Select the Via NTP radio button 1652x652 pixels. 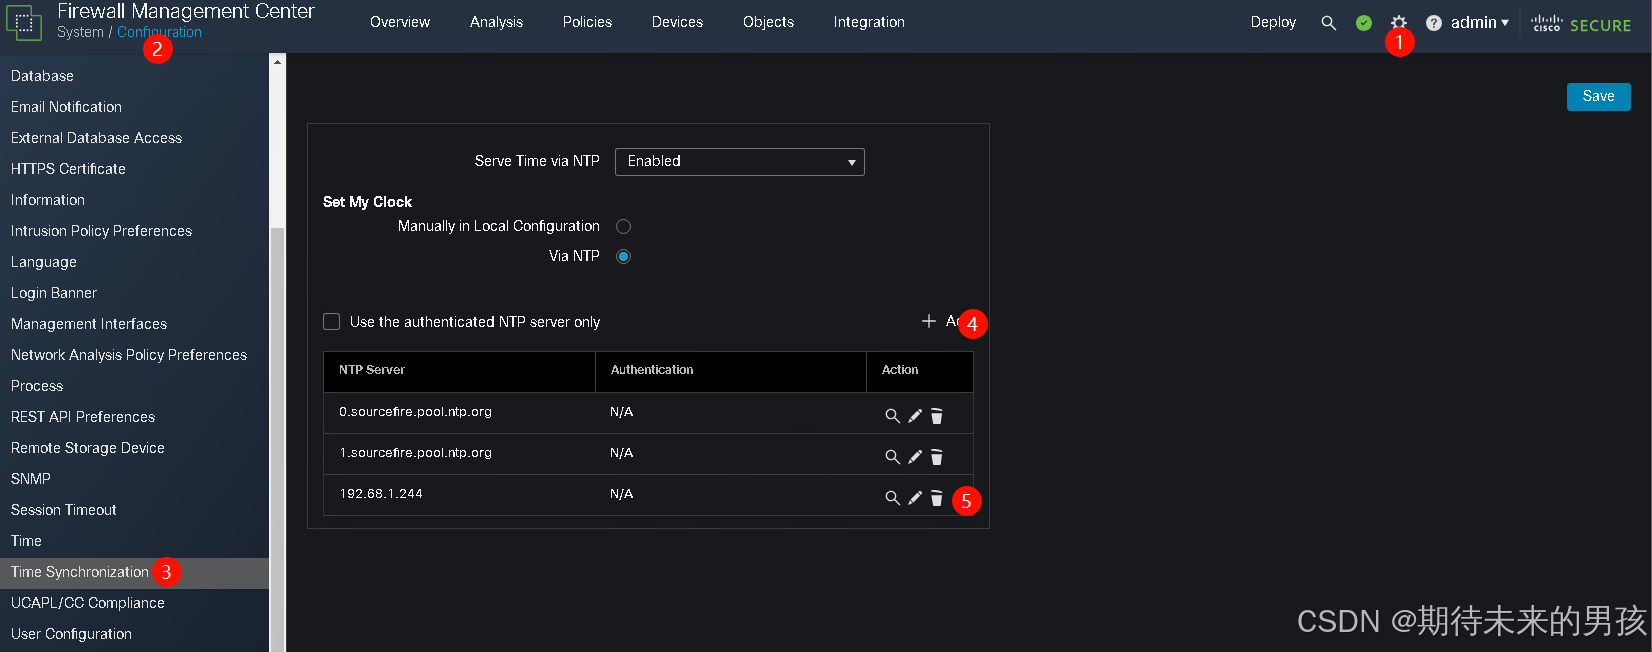coord(623,257)
